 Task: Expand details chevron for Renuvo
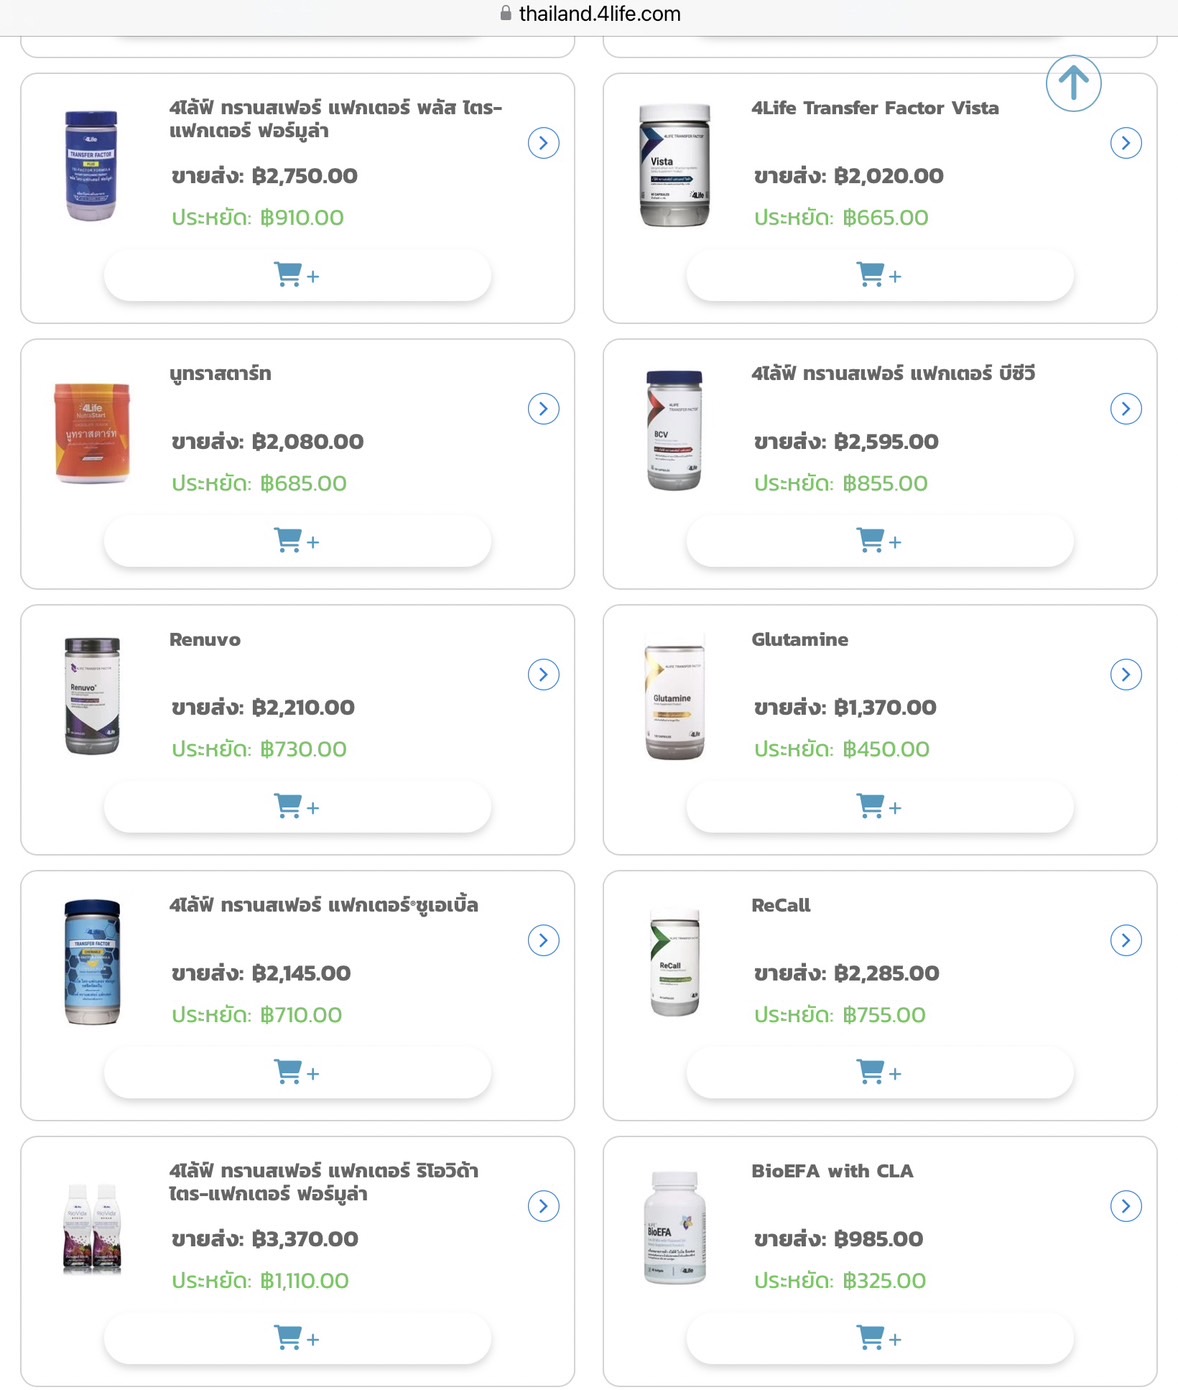[x=543, y=674]
